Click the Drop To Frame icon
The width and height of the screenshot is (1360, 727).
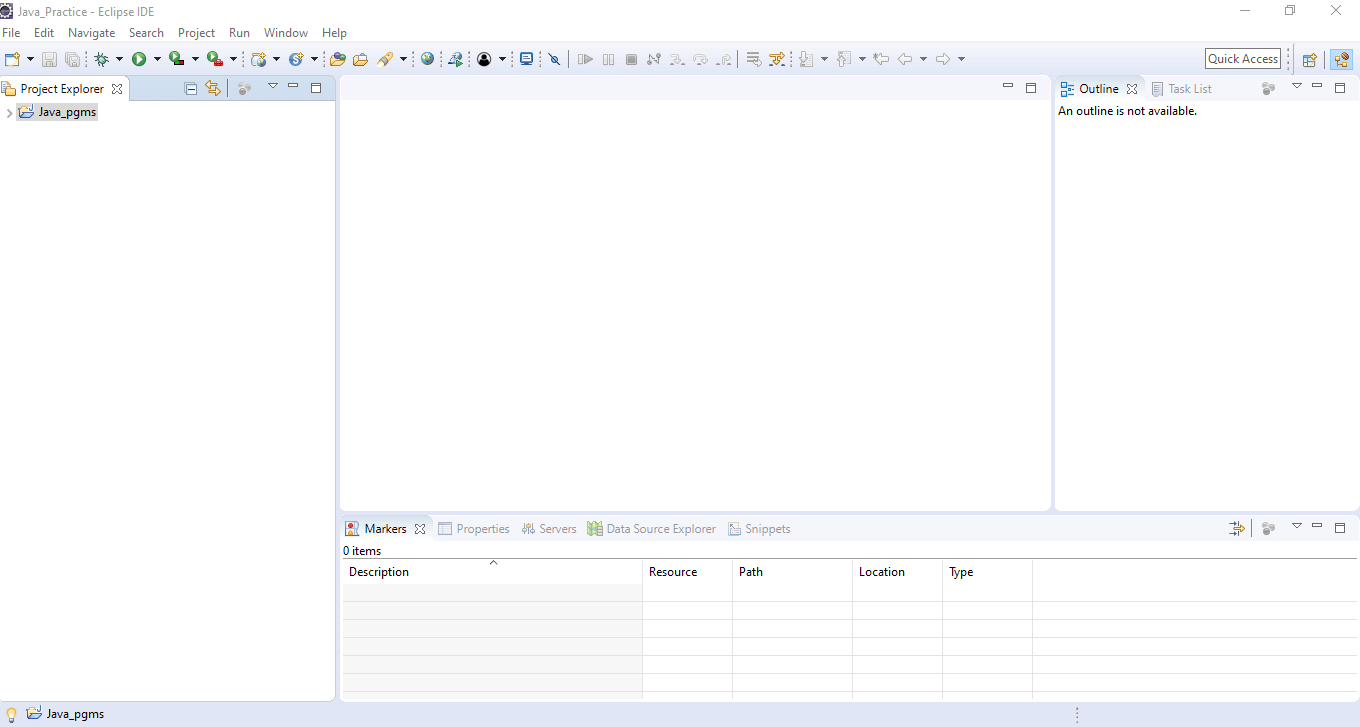pyautogui.click(x=754, y=59)
